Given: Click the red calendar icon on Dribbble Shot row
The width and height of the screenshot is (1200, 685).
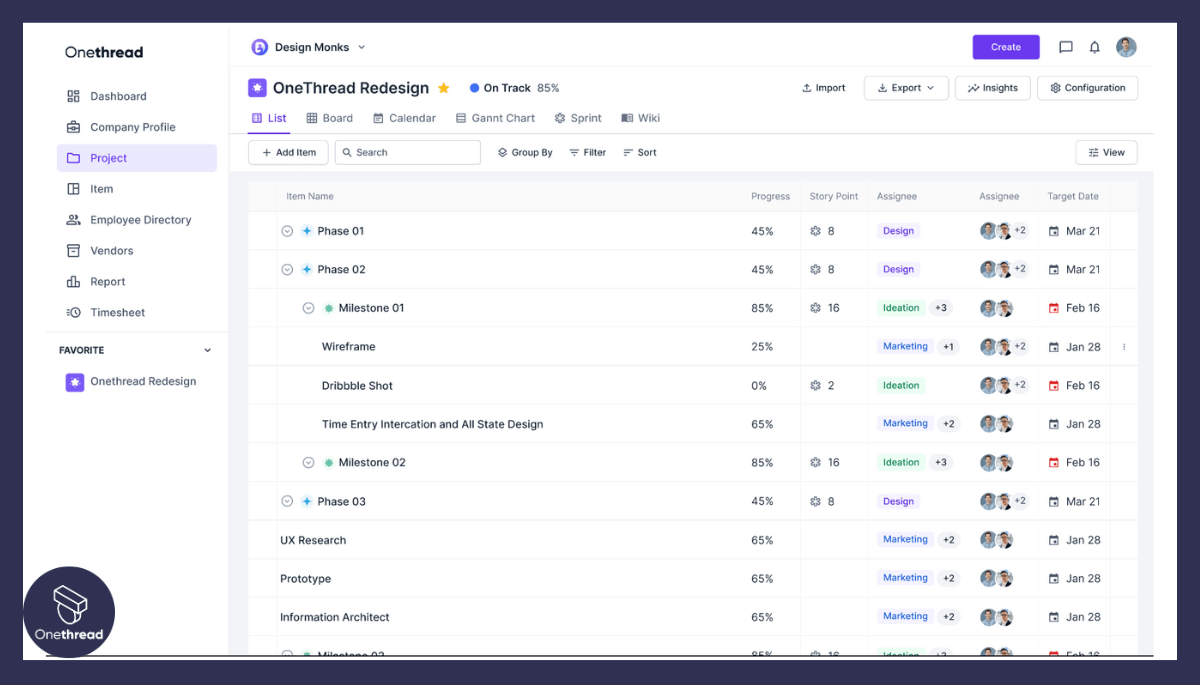Looking at the screenshot, I should pyautogui.click(x=1052, y=385).
